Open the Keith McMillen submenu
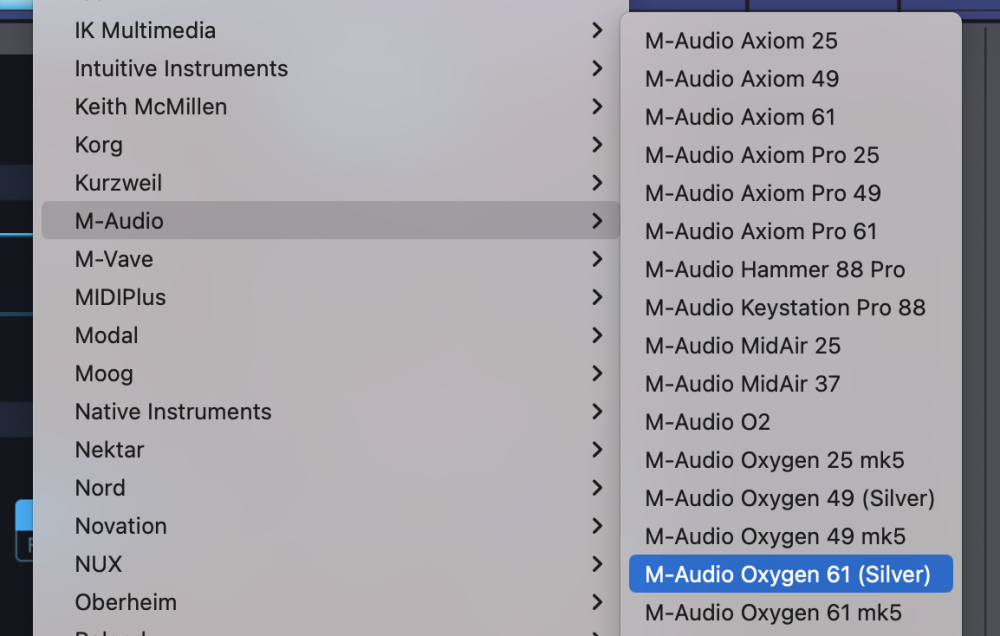Screen dimensions: 1000x636 point(151,107)
